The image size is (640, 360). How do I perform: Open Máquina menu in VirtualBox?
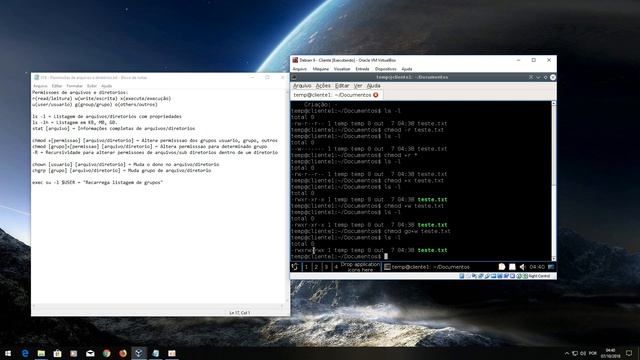[x=321, y=69]
